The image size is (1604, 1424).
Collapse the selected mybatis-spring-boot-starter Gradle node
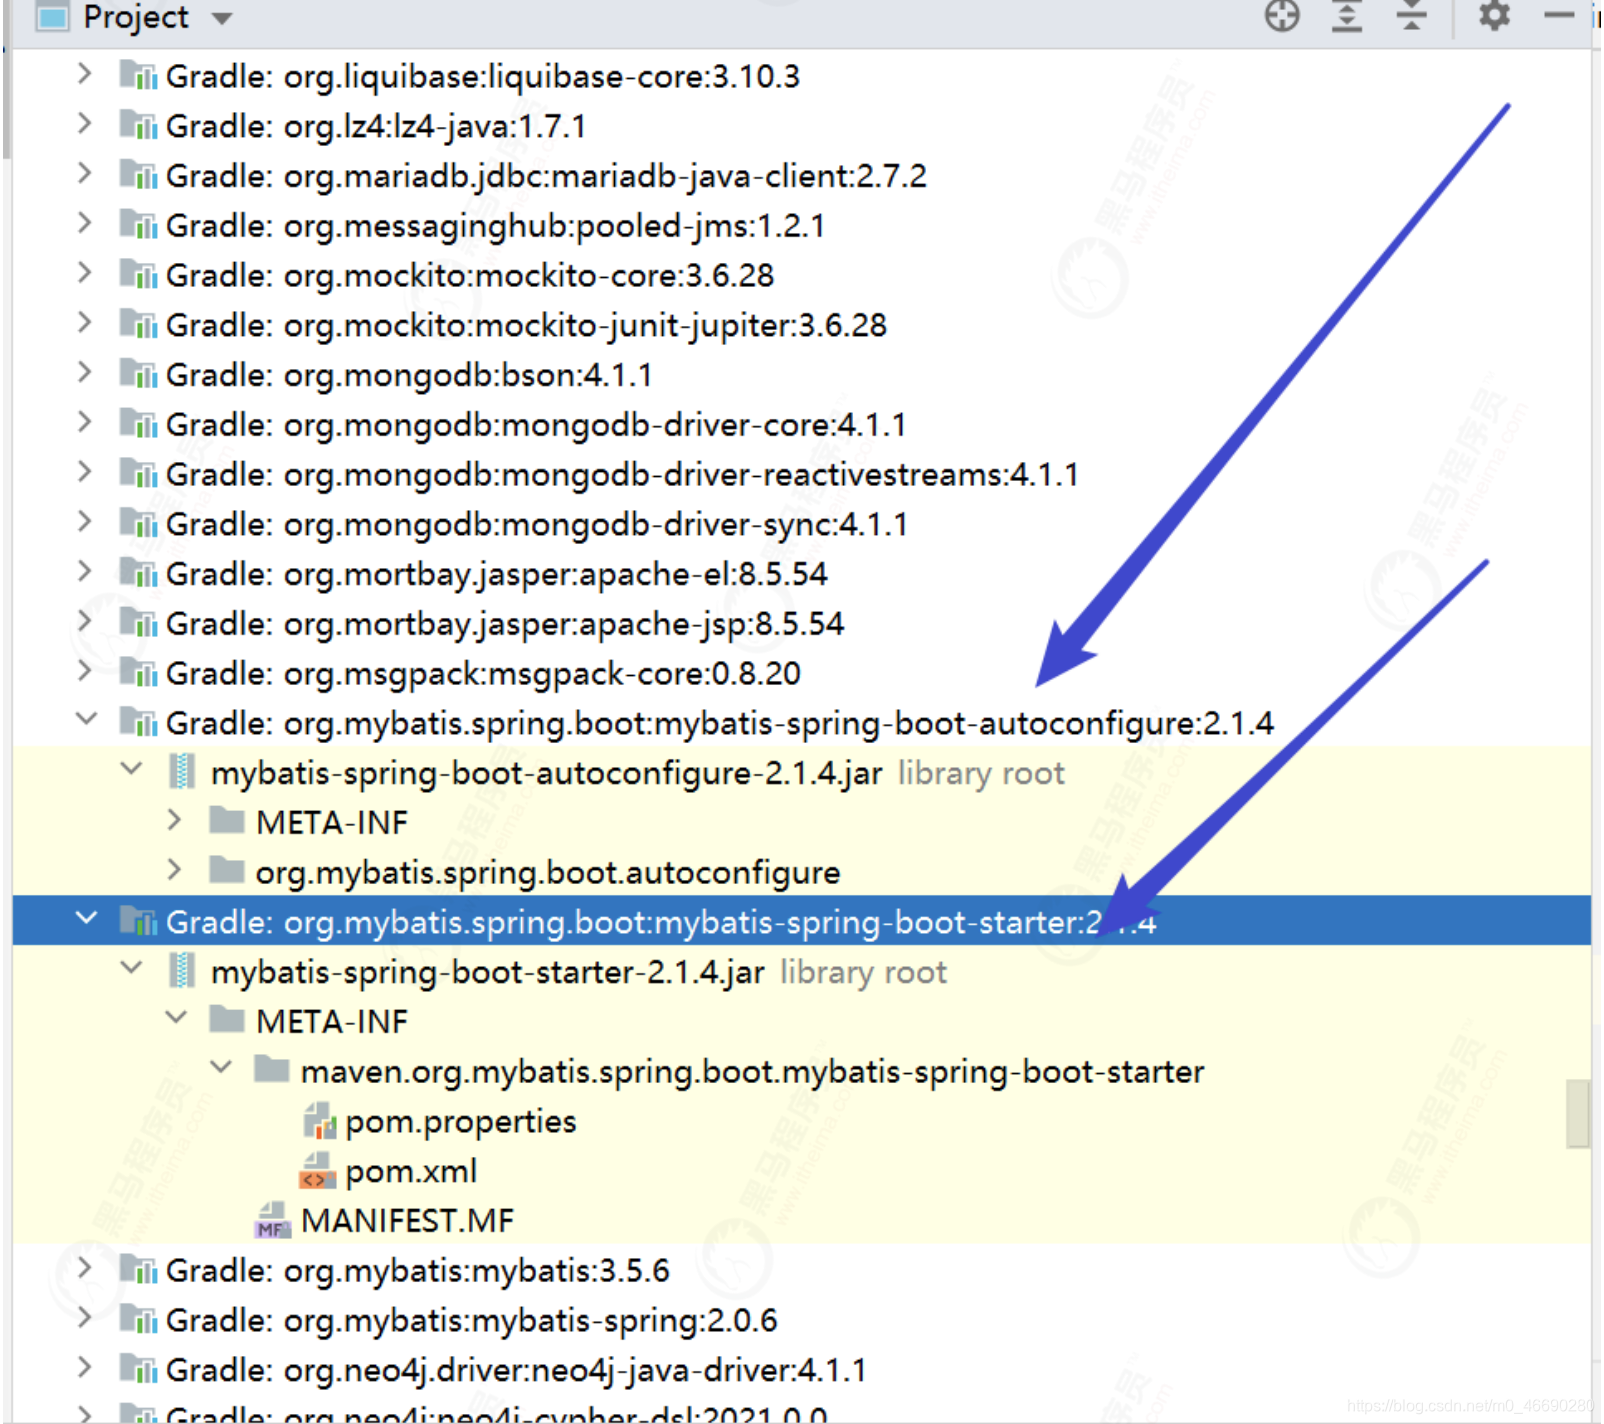click(x=87, y=918)
